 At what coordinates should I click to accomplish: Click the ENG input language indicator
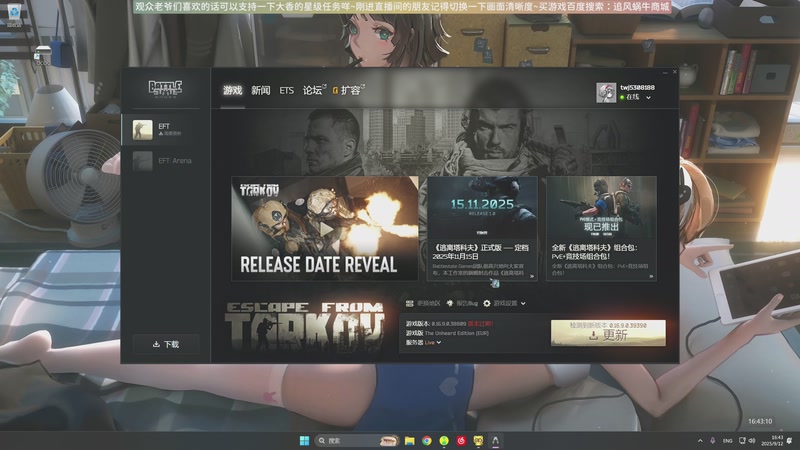click(728, 441)
